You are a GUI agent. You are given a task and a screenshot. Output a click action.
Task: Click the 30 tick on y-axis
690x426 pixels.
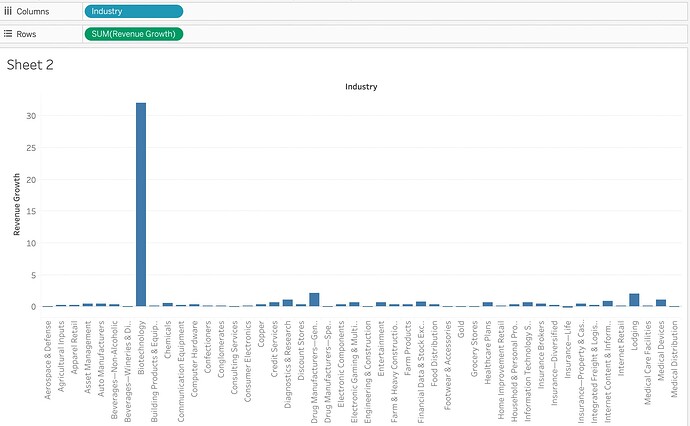[31, 116]
